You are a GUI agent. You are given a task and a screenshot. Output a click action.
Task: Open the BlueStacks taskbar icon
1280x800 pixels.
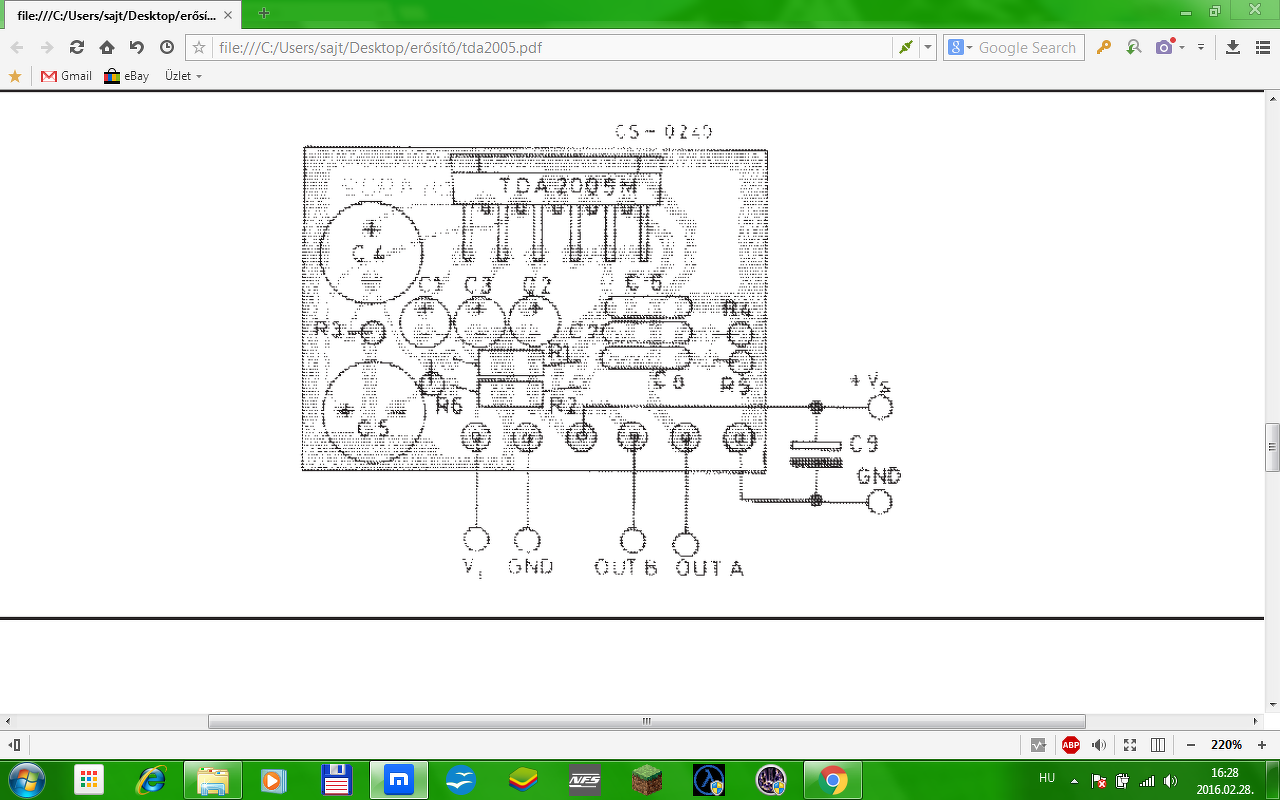pyautogui.click(x=523, y=780)
